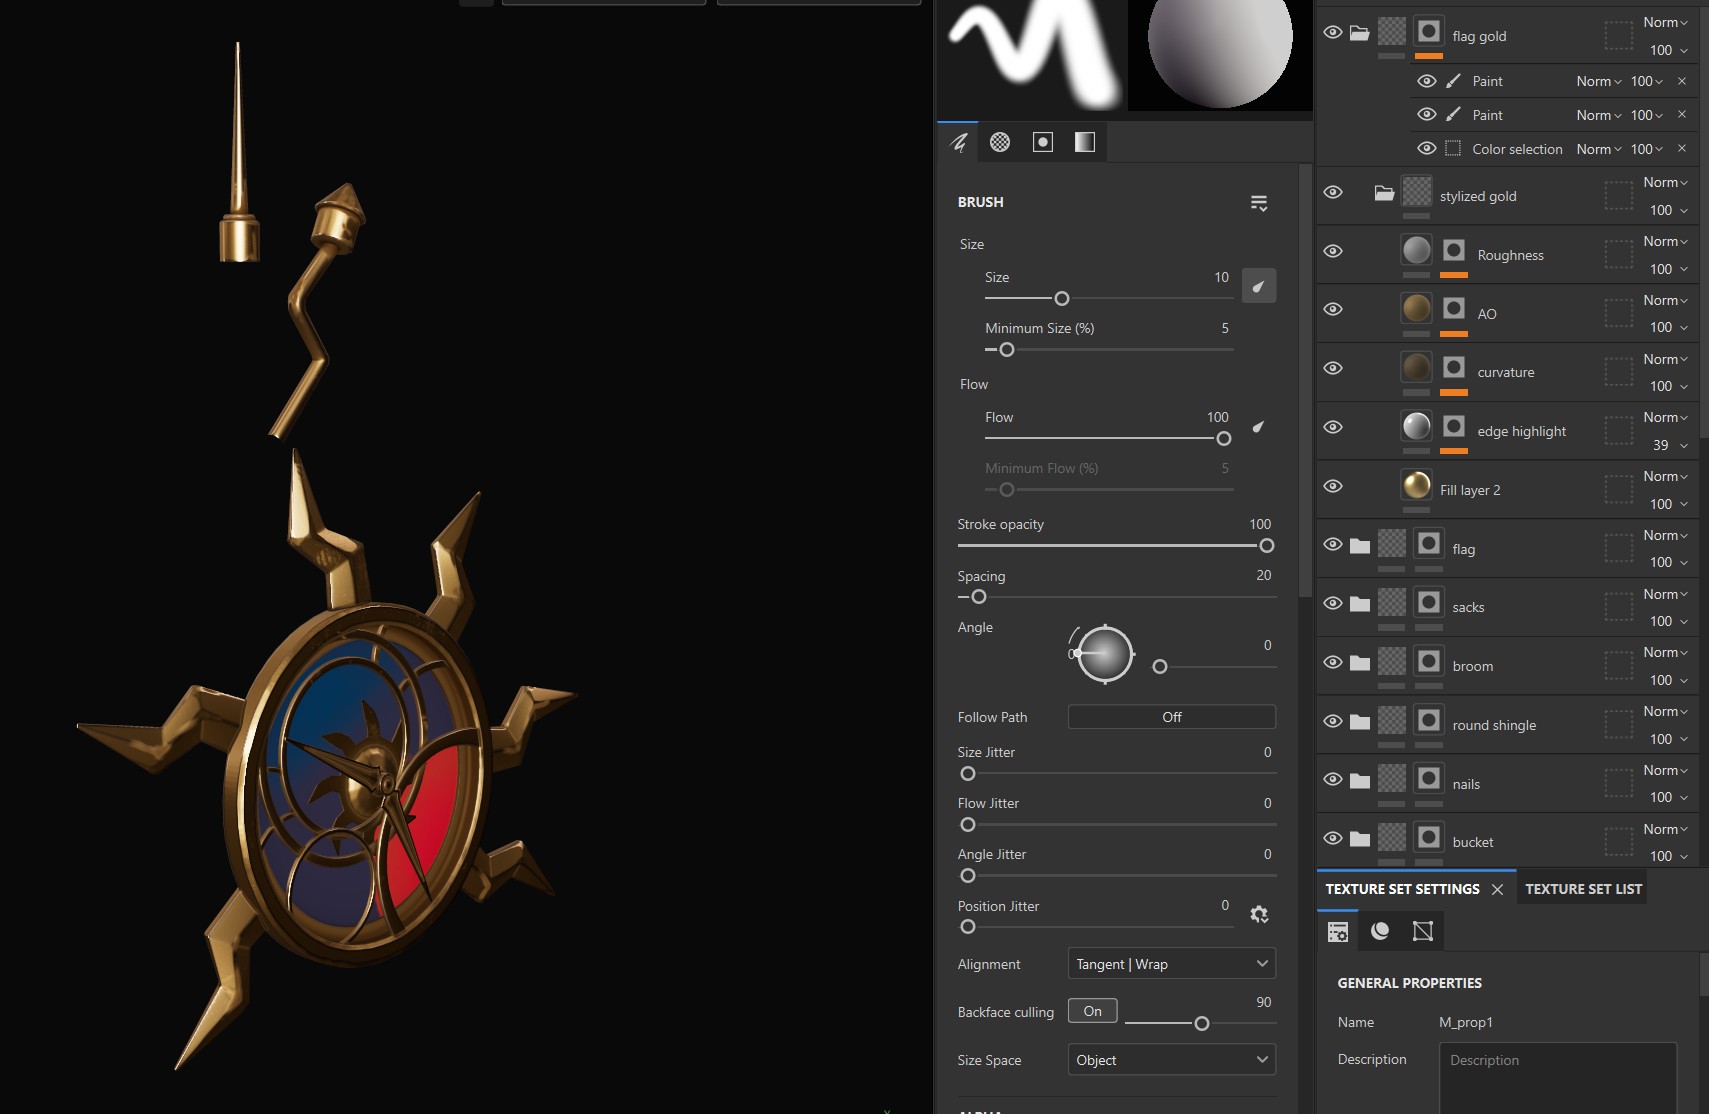Viewport: 1709px width, 1114px height.
Task: Select the Fill layer 2 layer
Action: (x=1509, y=489)
